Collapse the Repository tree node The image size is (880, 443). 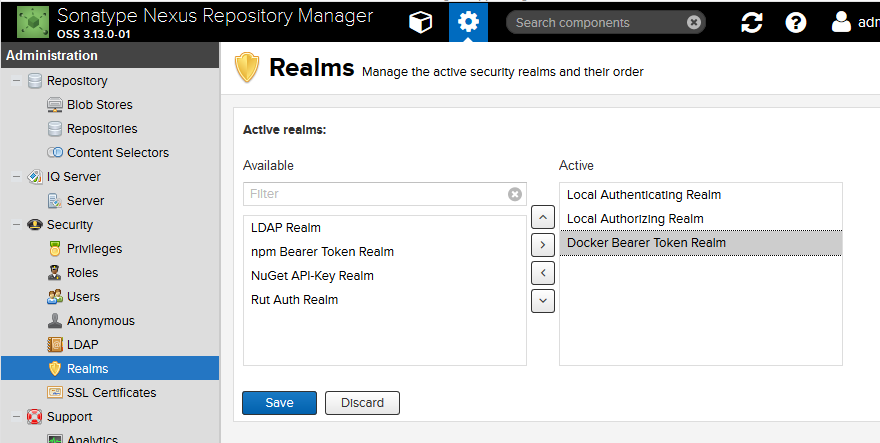17,81
